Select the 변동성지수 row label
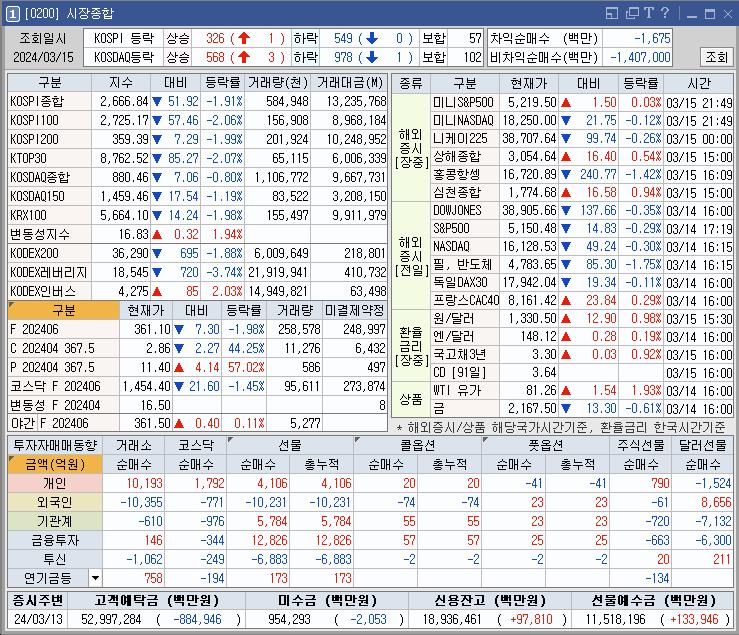Image resolution: width=739 pixels, height=635 pixels. click(49, 234)
